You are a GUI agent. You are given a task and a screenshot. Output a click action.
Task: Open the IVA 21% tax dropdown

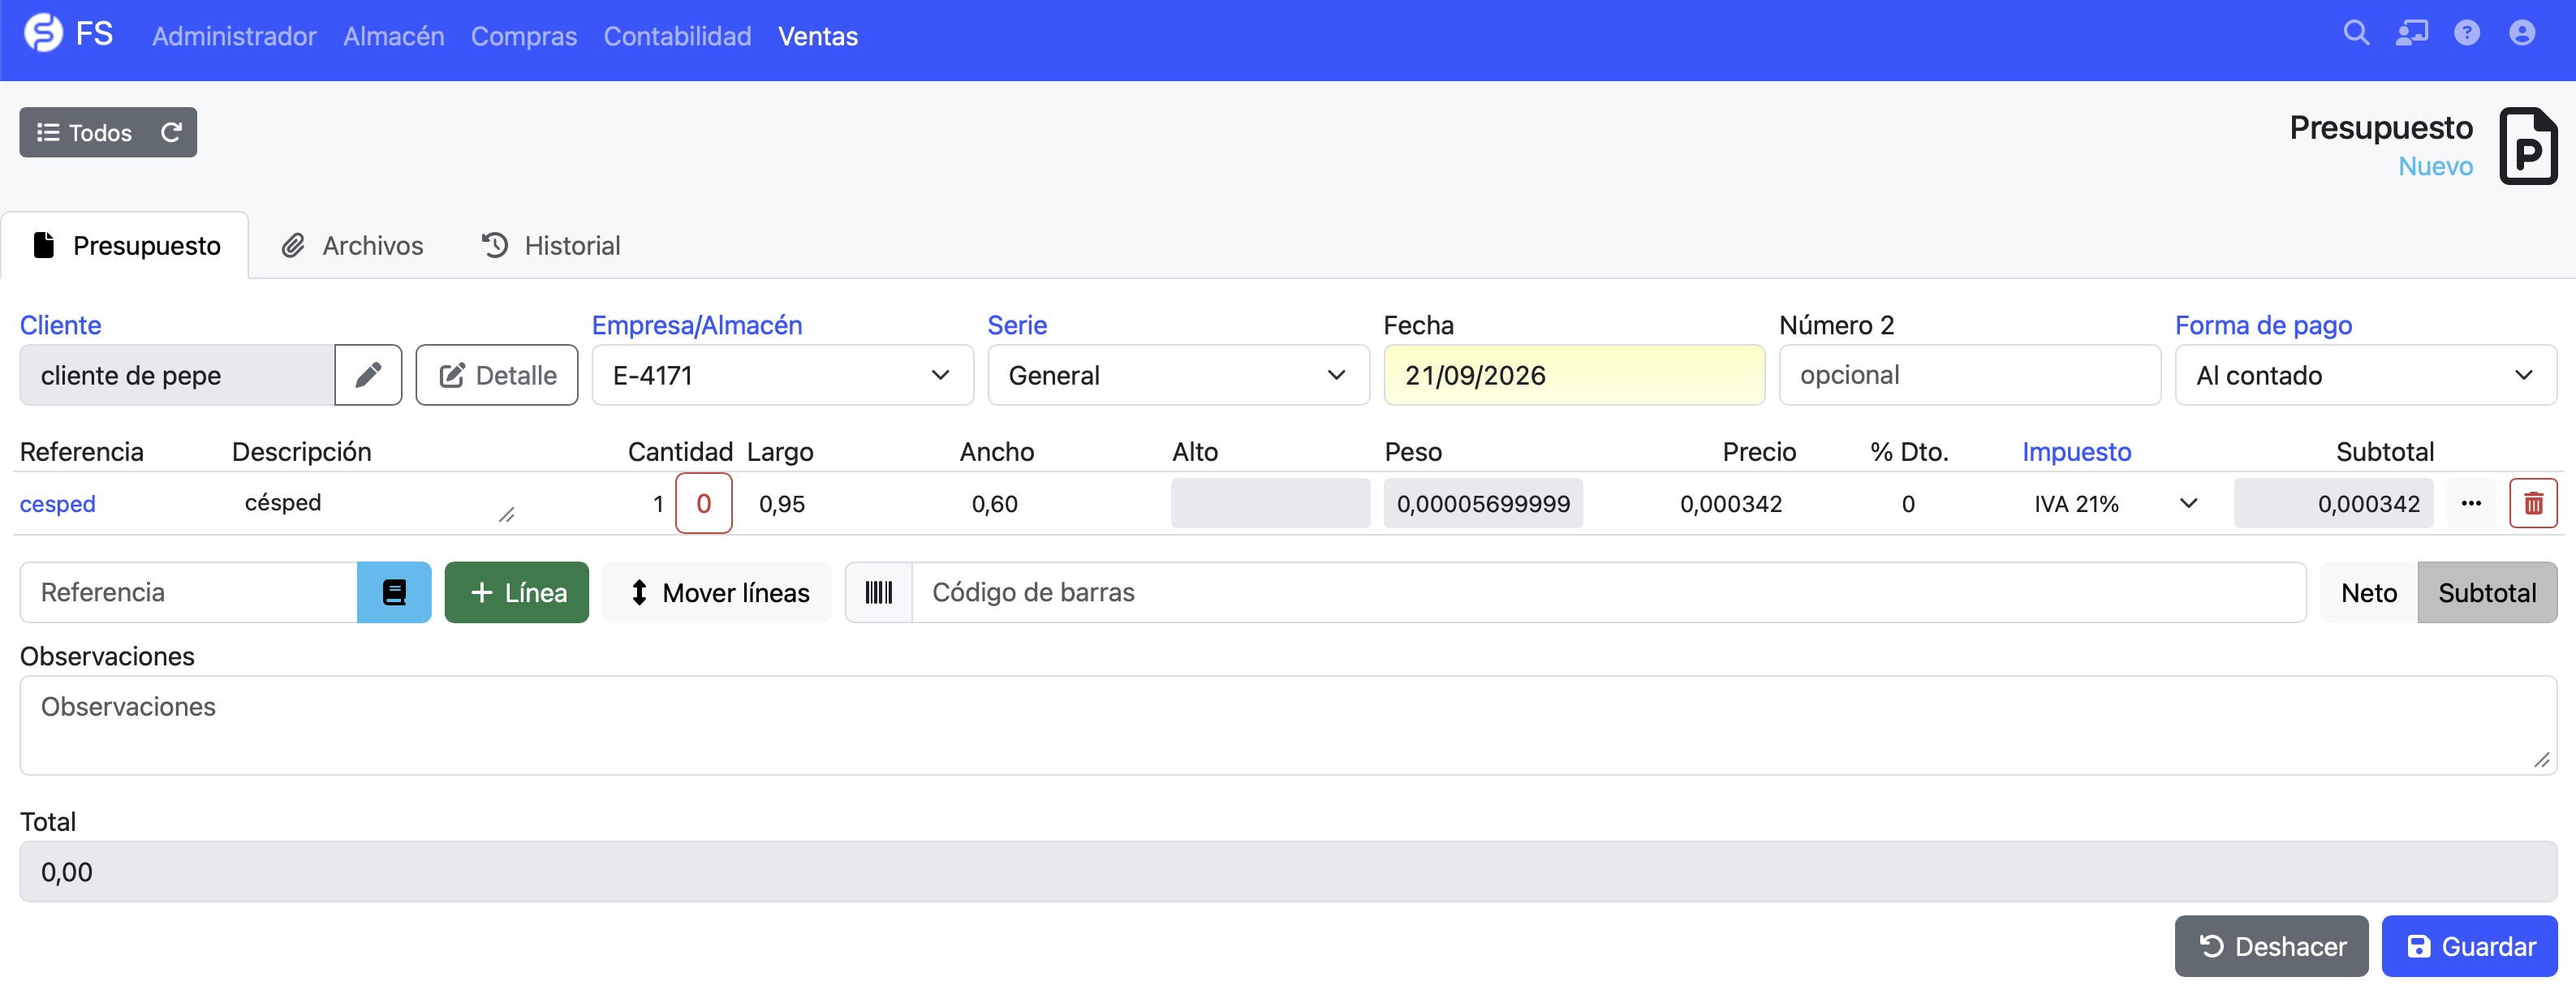(x=2115, y=503)
